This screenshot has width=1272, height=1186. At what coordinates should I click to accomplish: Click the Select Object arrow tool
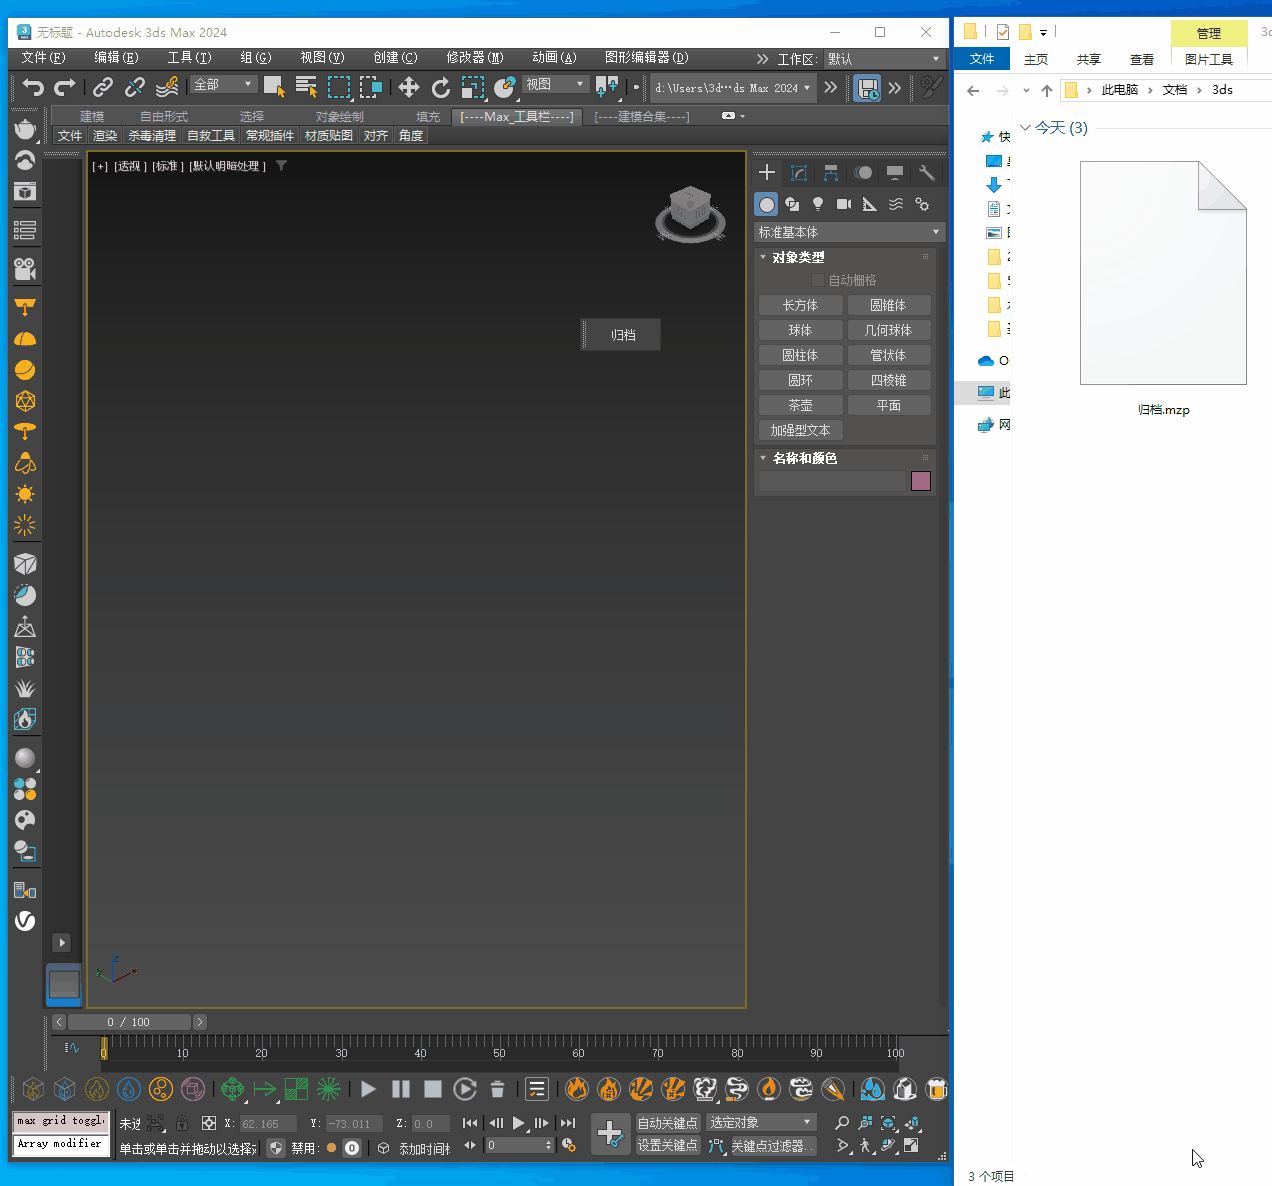click(x=273, y=87)
